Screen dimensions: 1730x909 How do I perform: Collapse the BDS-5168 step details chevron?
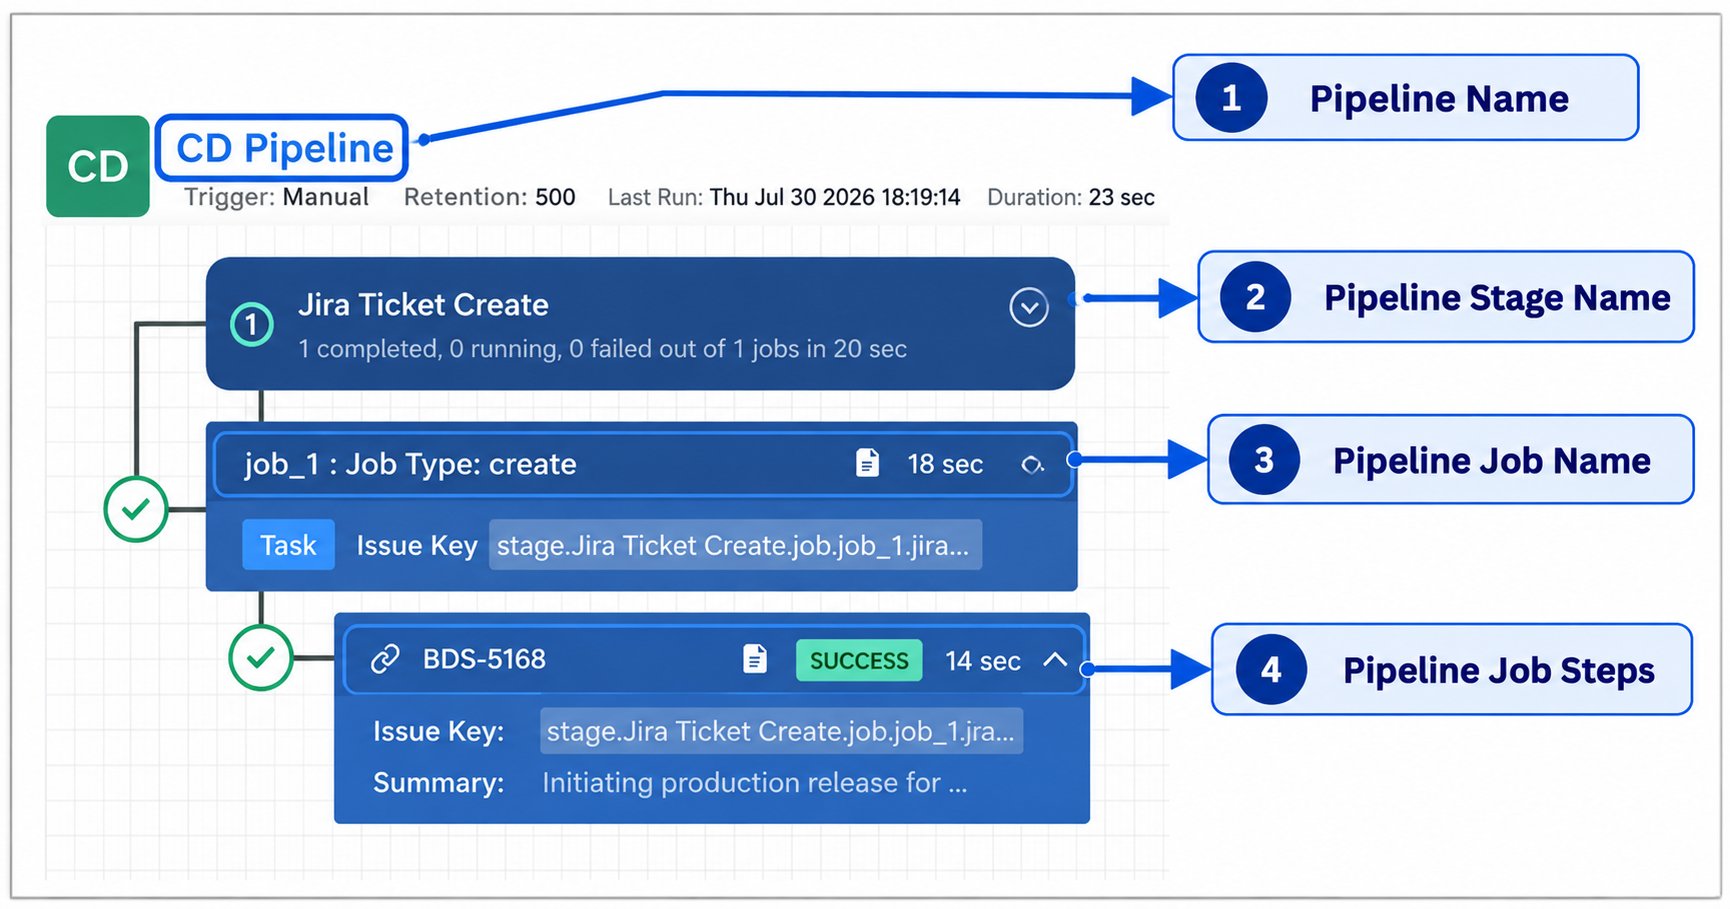(1055, 660)
